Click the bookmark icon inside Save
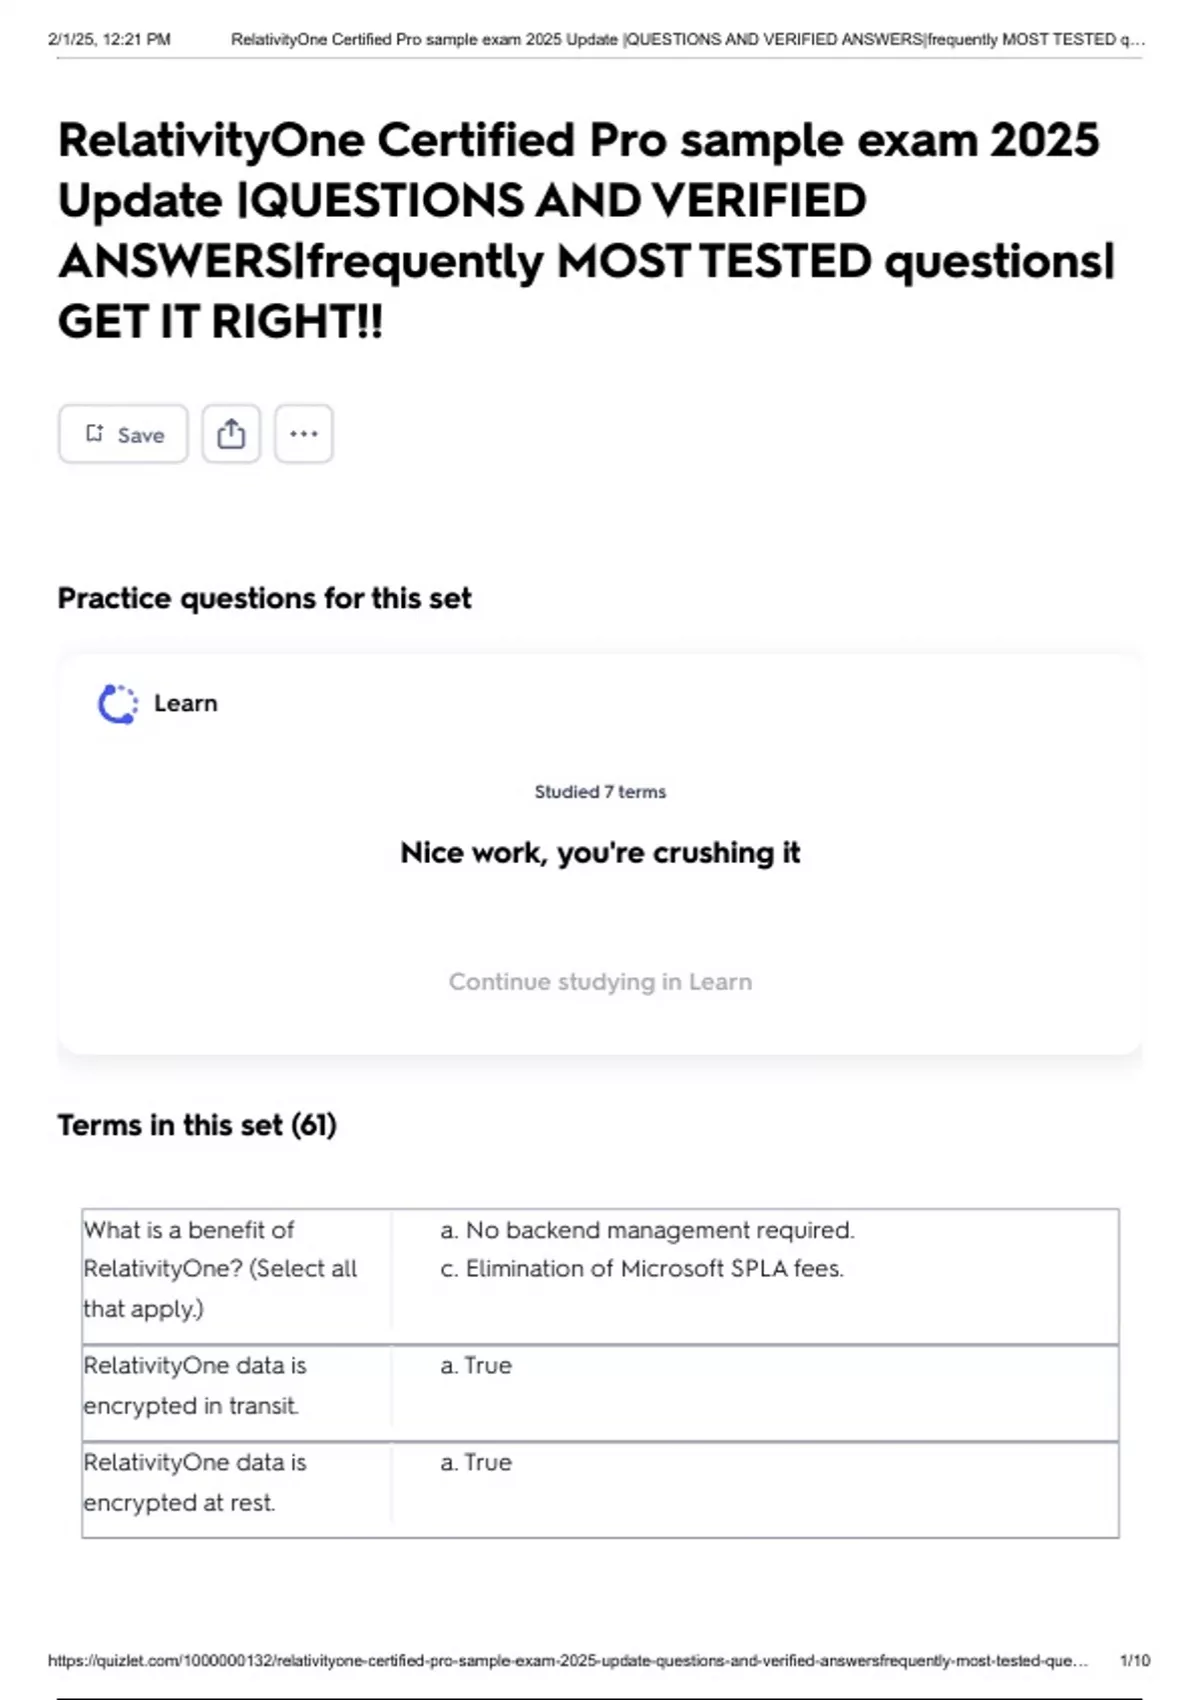The height and width of the screenshot is (1700, 1200). pyautogui.click(x=95, y=433)
